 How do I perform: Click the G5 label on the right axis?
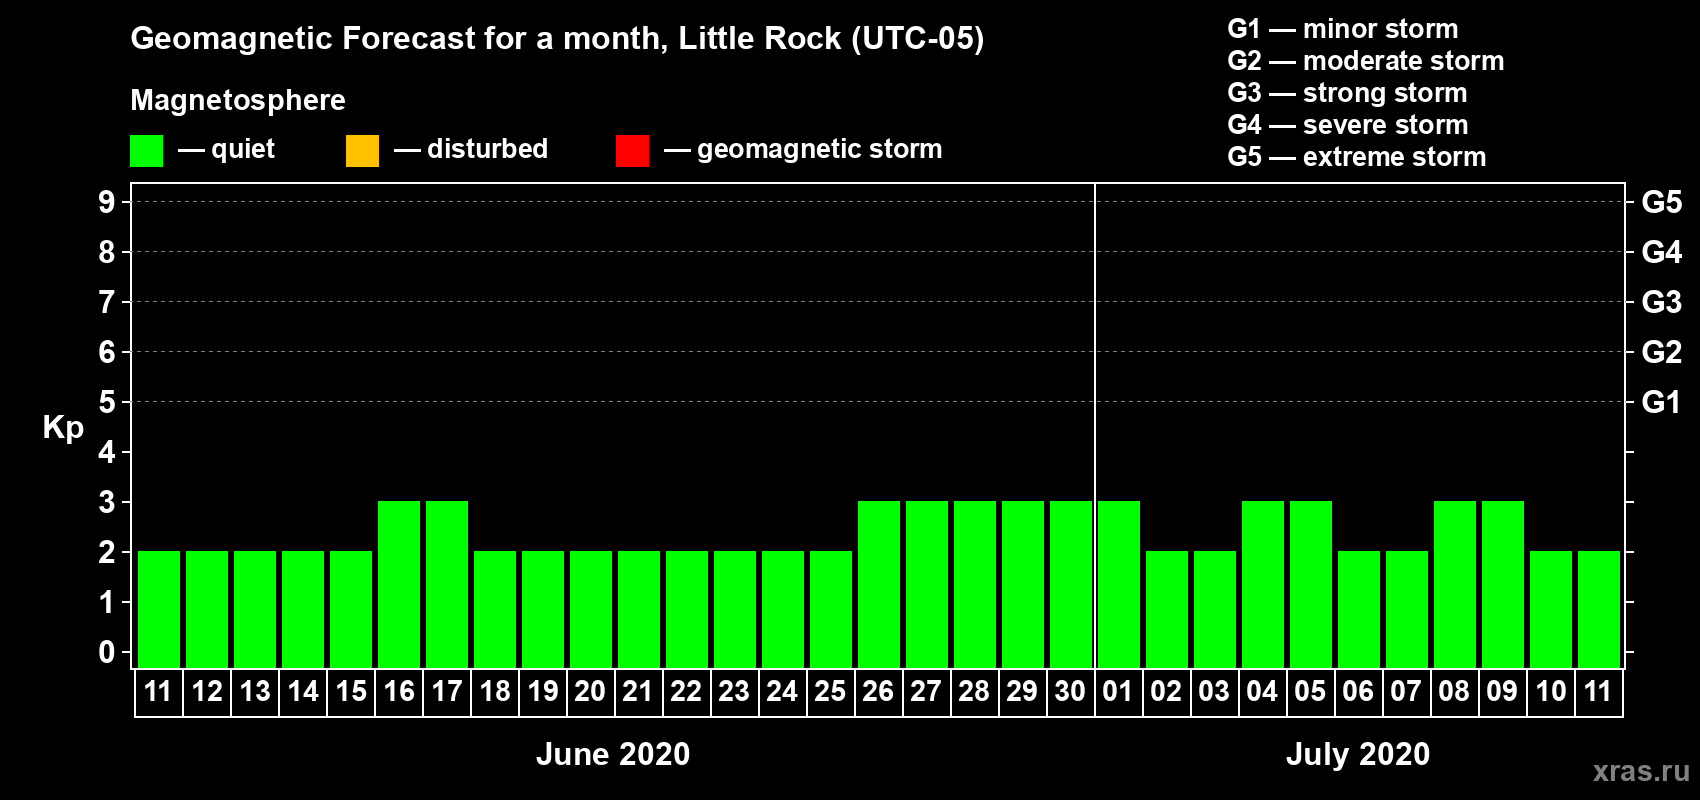tap(1661, 202)
